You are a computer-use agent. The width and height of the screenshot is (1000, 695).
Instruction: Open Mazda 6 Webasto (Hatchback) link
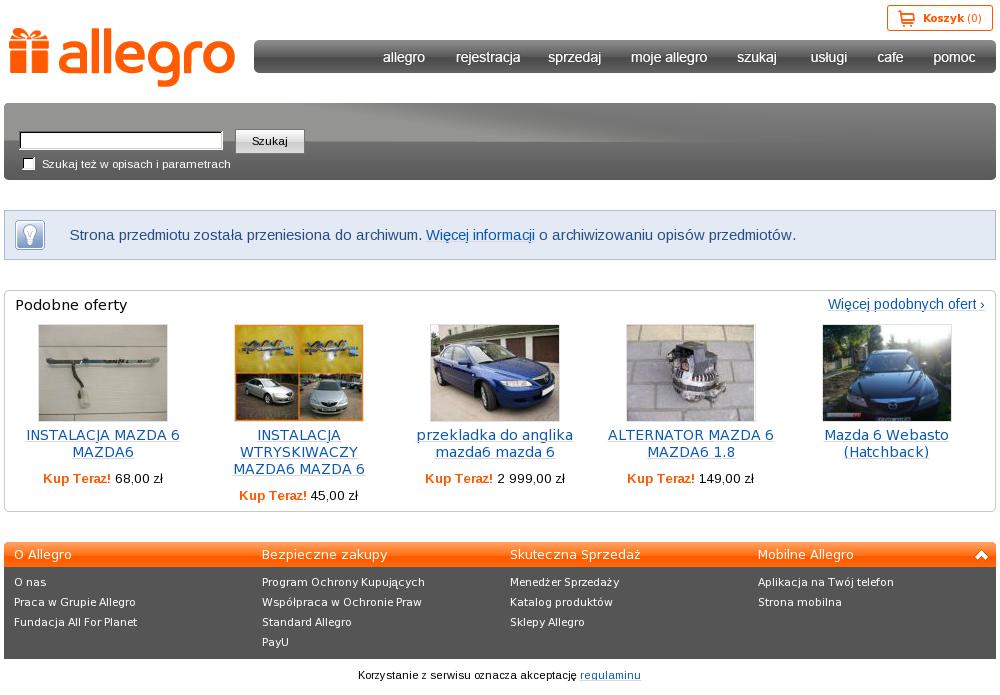886,444
